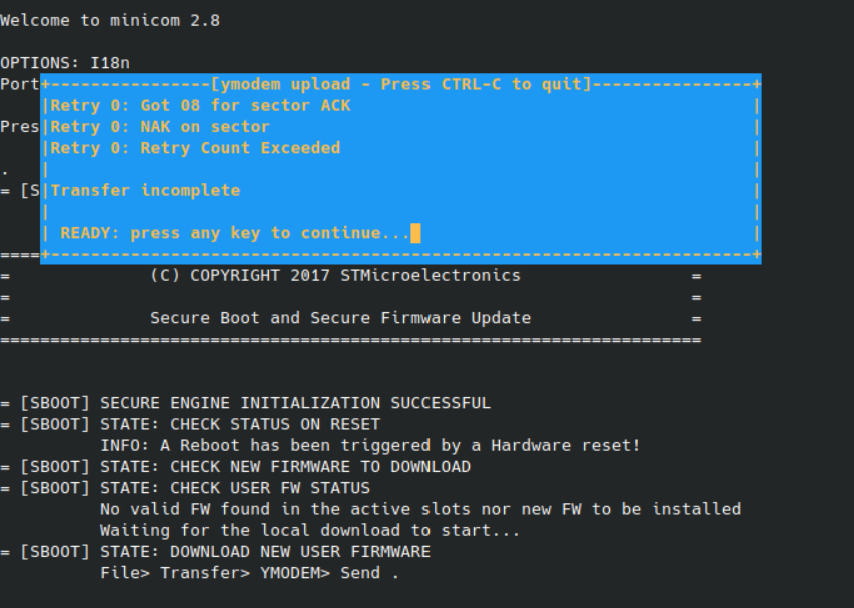Click 'Retry 0: Got 08 for sector ACK' line
Viewport: 854px width, 608px height.
[x=200, y=105]
